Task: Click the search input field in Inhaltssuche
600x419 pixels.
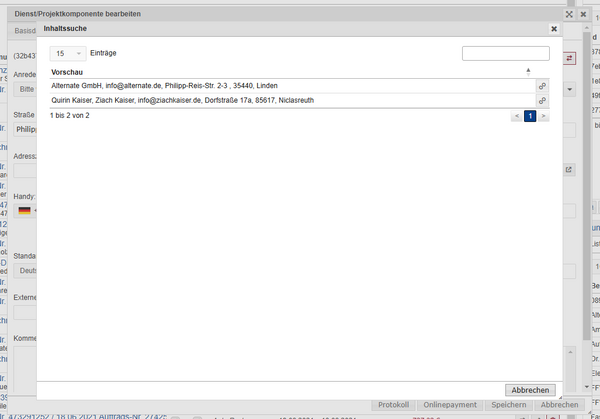Action: (505, 53)
